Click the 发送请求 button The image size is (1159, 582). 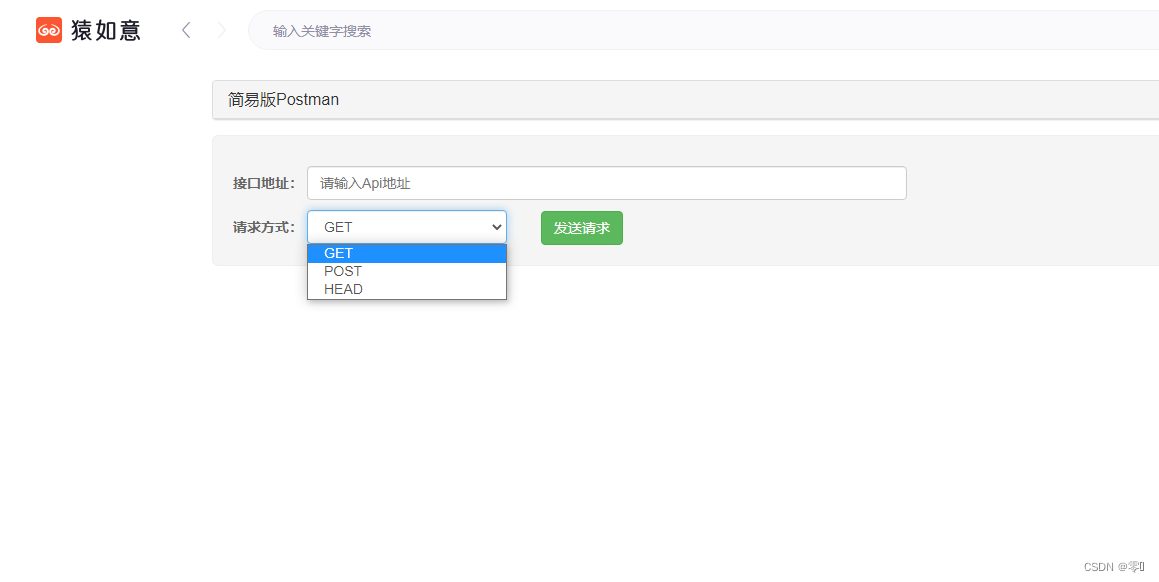(x=582, y=228)
